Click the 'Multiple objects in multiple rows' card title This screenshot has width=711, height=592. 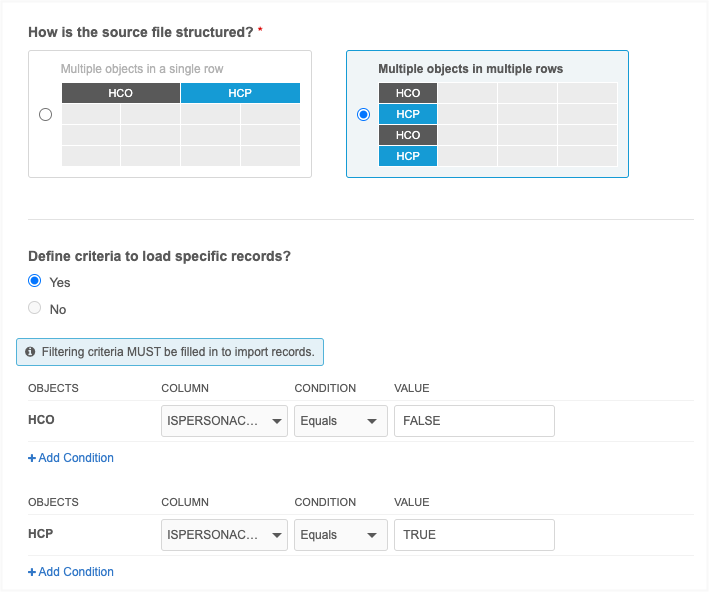(x=470, y=69)
